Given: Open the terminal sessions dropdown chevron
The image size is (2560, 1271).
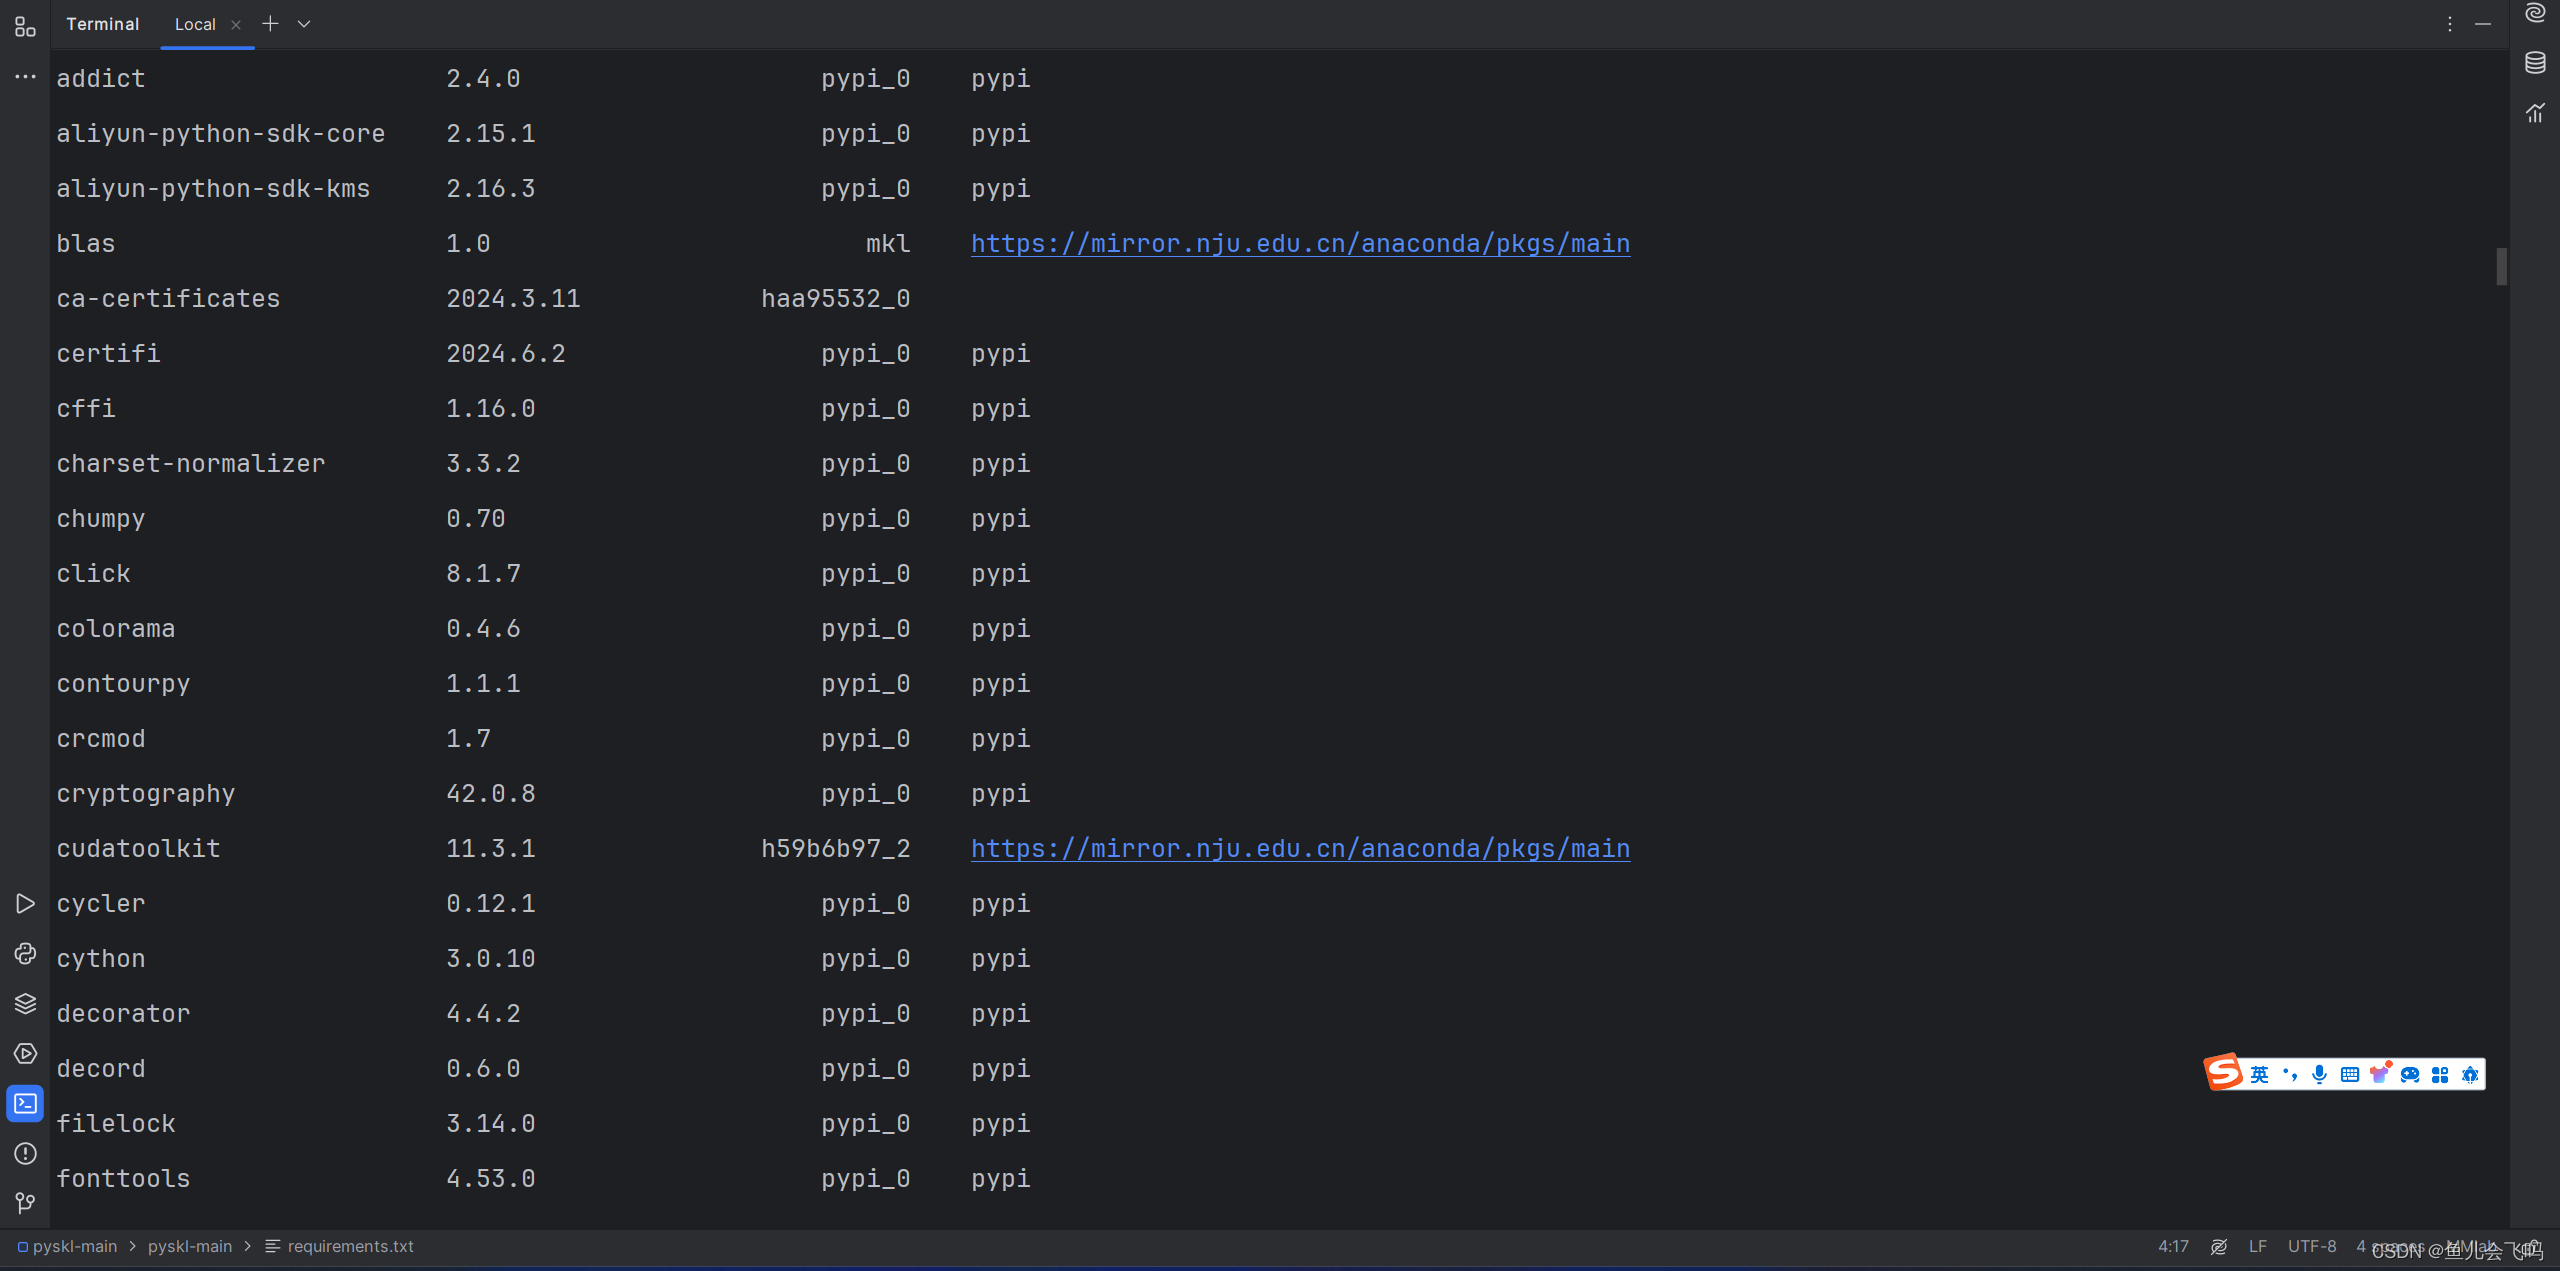Looking at the screenshot, I should pyautogui.click(x=304, y=23).
